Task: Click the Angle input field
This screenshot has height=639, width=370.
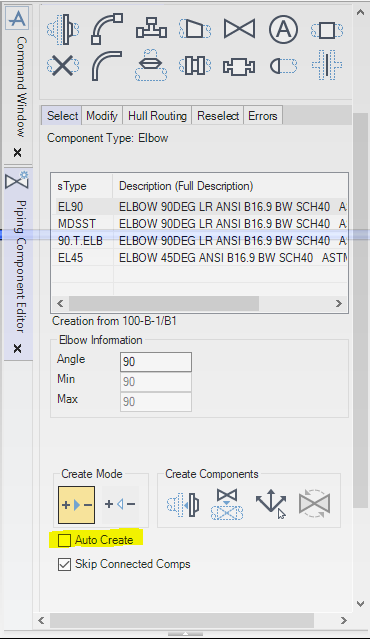Action: (156, 362)
